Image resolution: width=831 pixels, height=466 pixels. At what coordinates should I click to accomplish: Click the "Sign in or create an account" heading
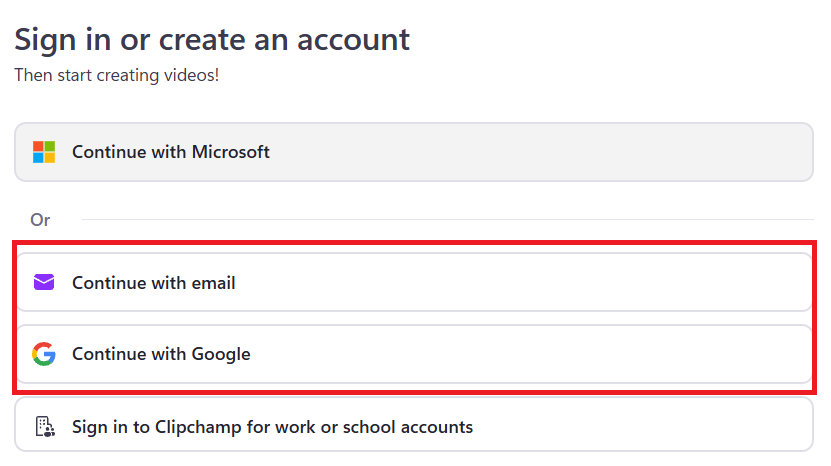pyautogui.click(x=212, y=40)
